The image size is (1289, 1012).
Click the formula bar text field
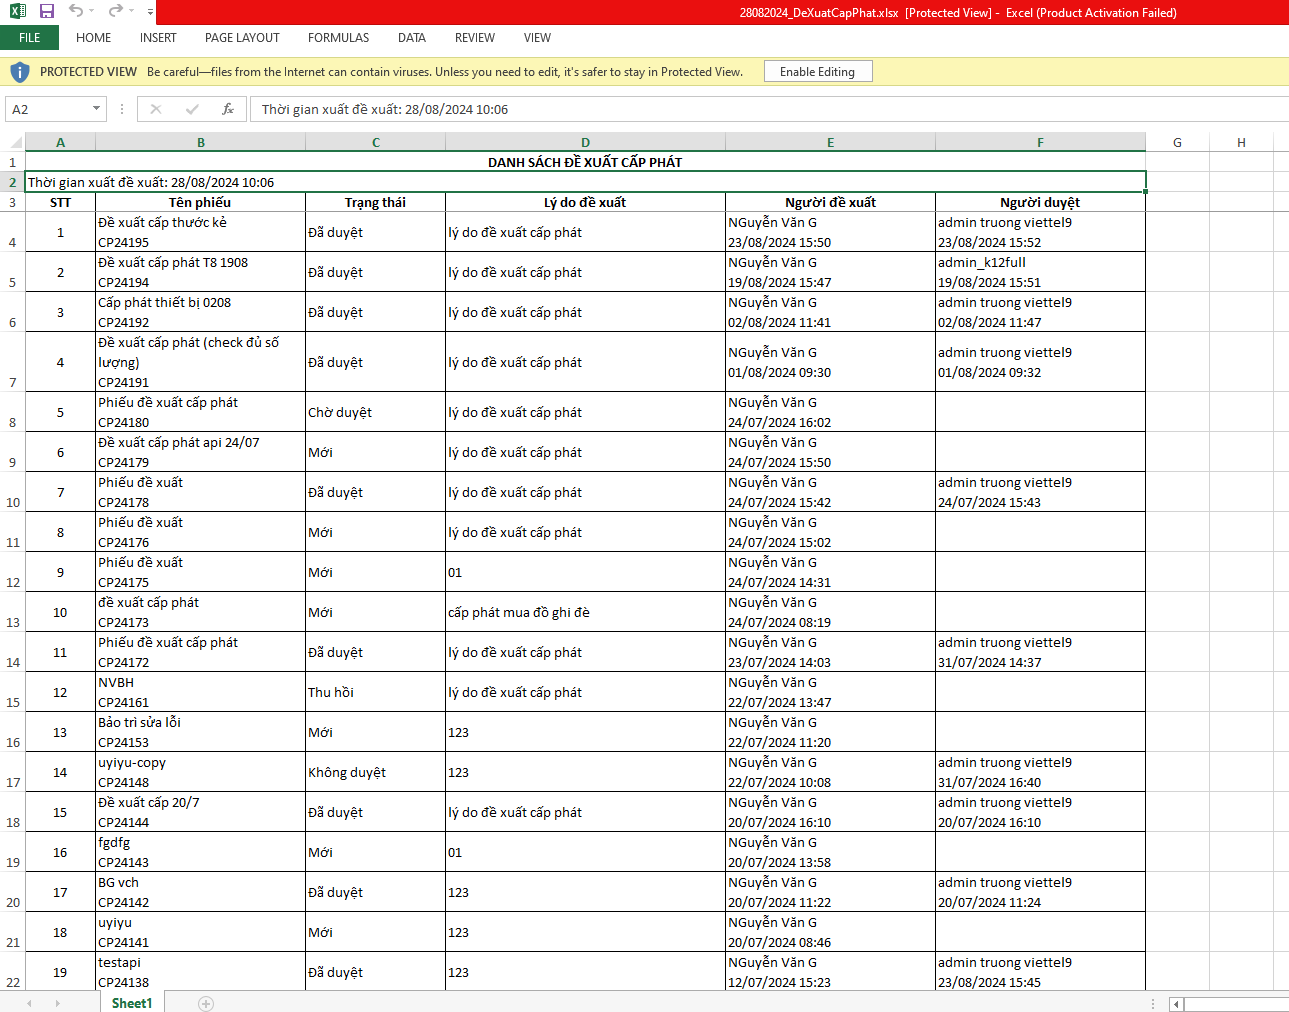pos(768,109)
